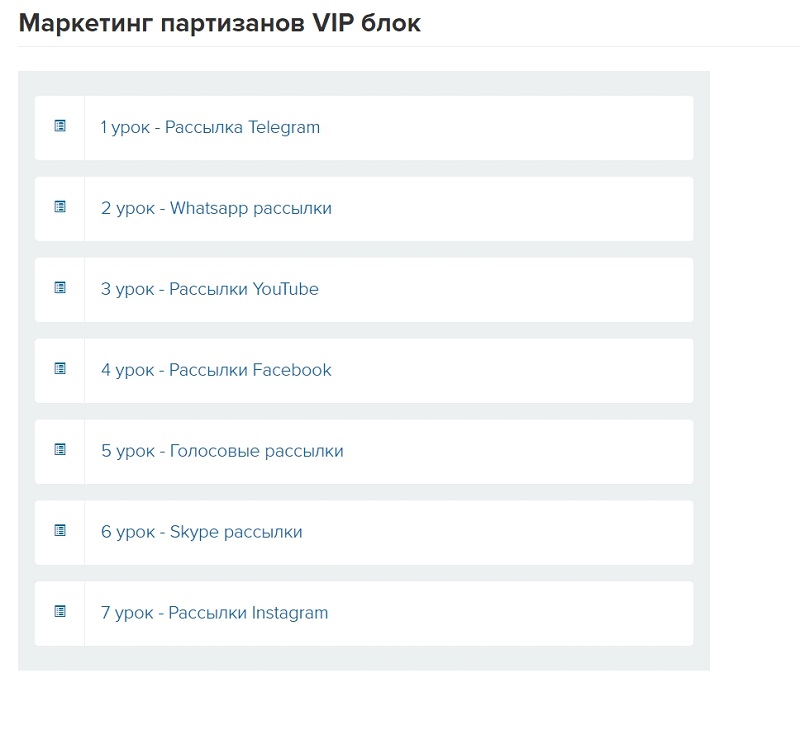
Task: Click the icon beside Рассылки Facebook lesson
Action: coord(60,369)
